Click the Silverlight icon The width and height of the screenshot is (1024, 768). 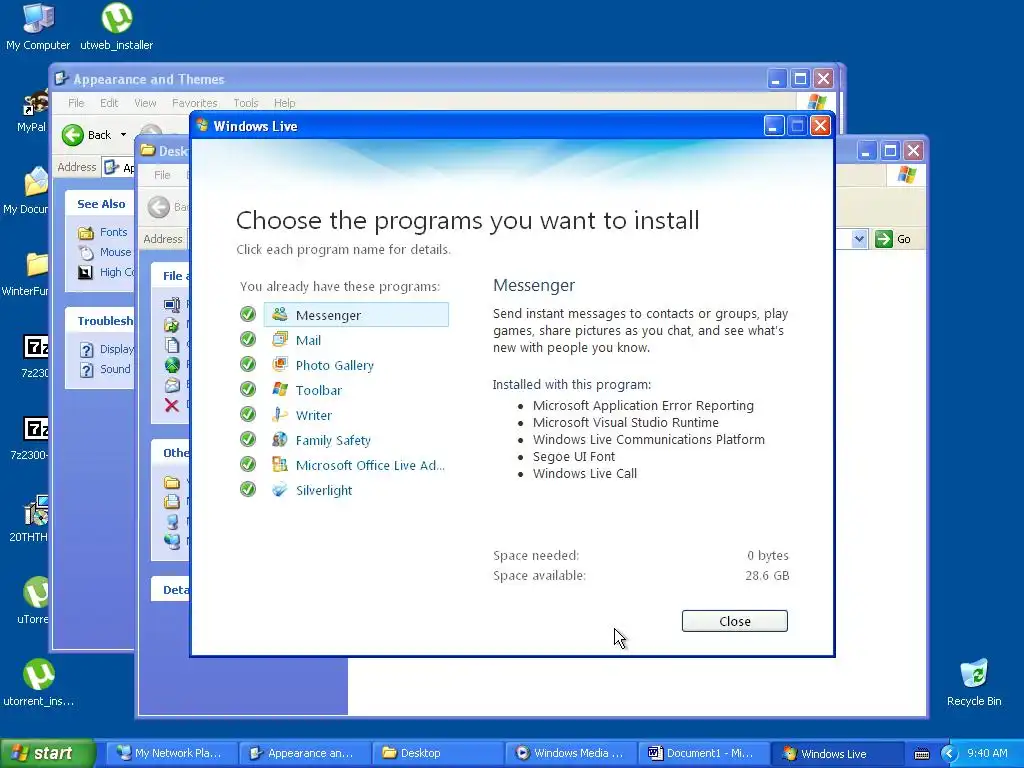coord(280,489)
